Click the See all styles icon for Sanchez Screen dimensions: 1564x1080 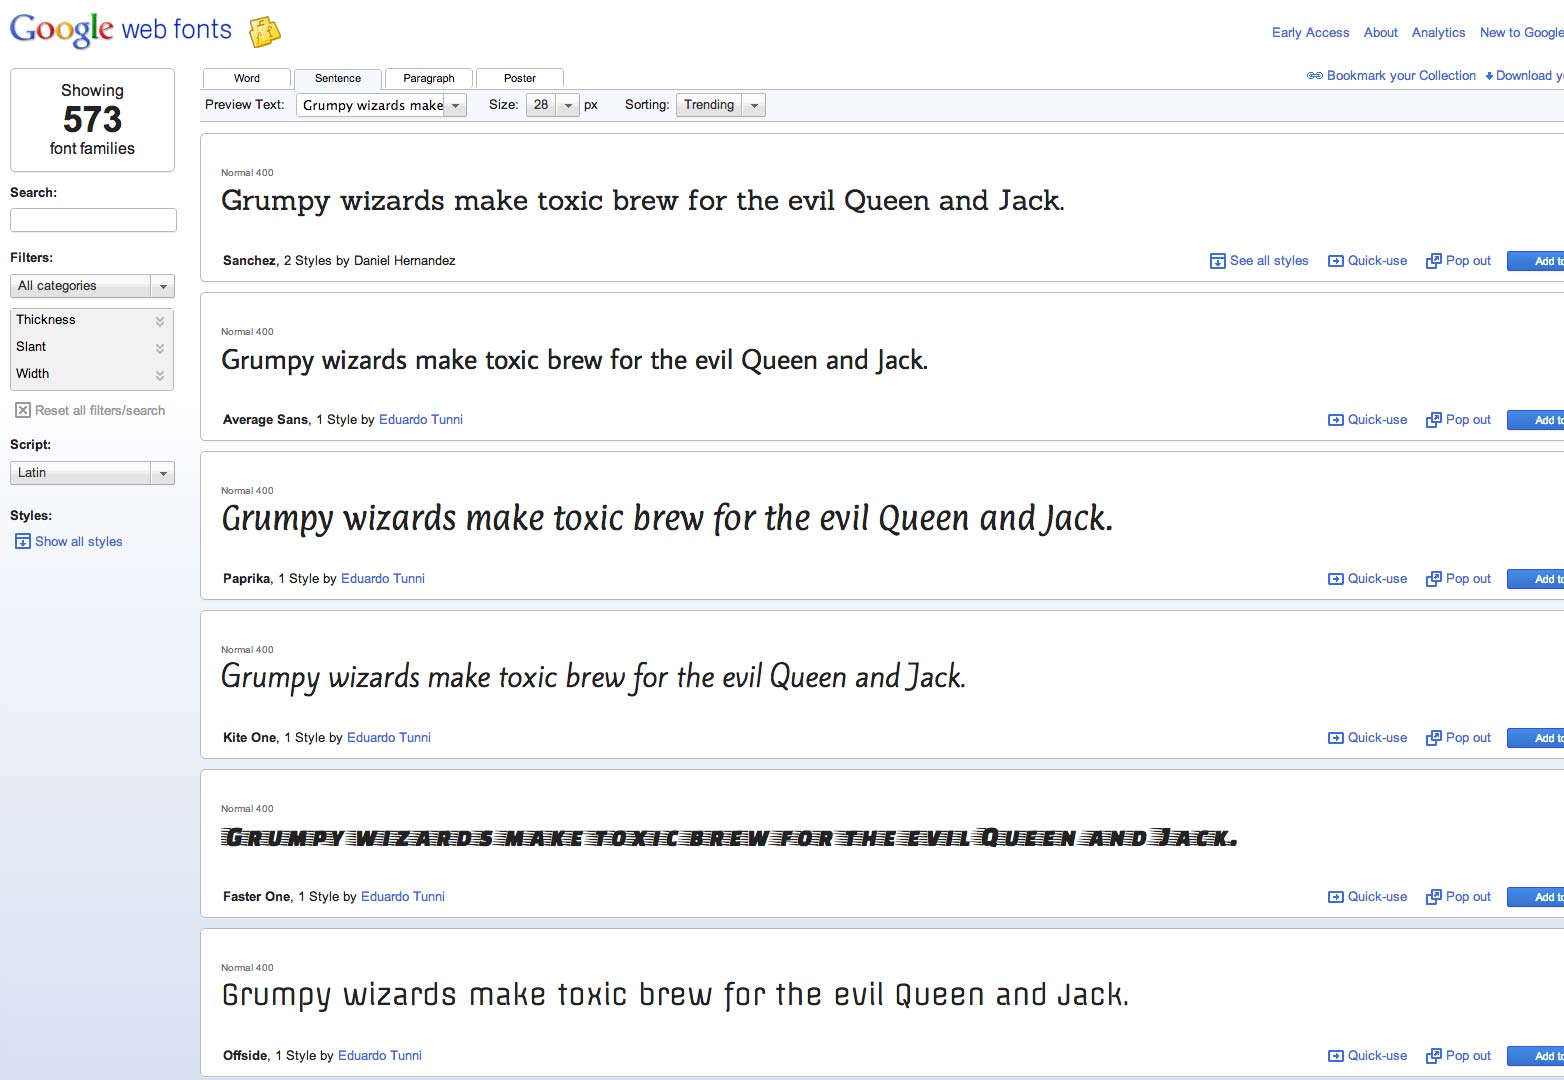[x=1218, y=261]
